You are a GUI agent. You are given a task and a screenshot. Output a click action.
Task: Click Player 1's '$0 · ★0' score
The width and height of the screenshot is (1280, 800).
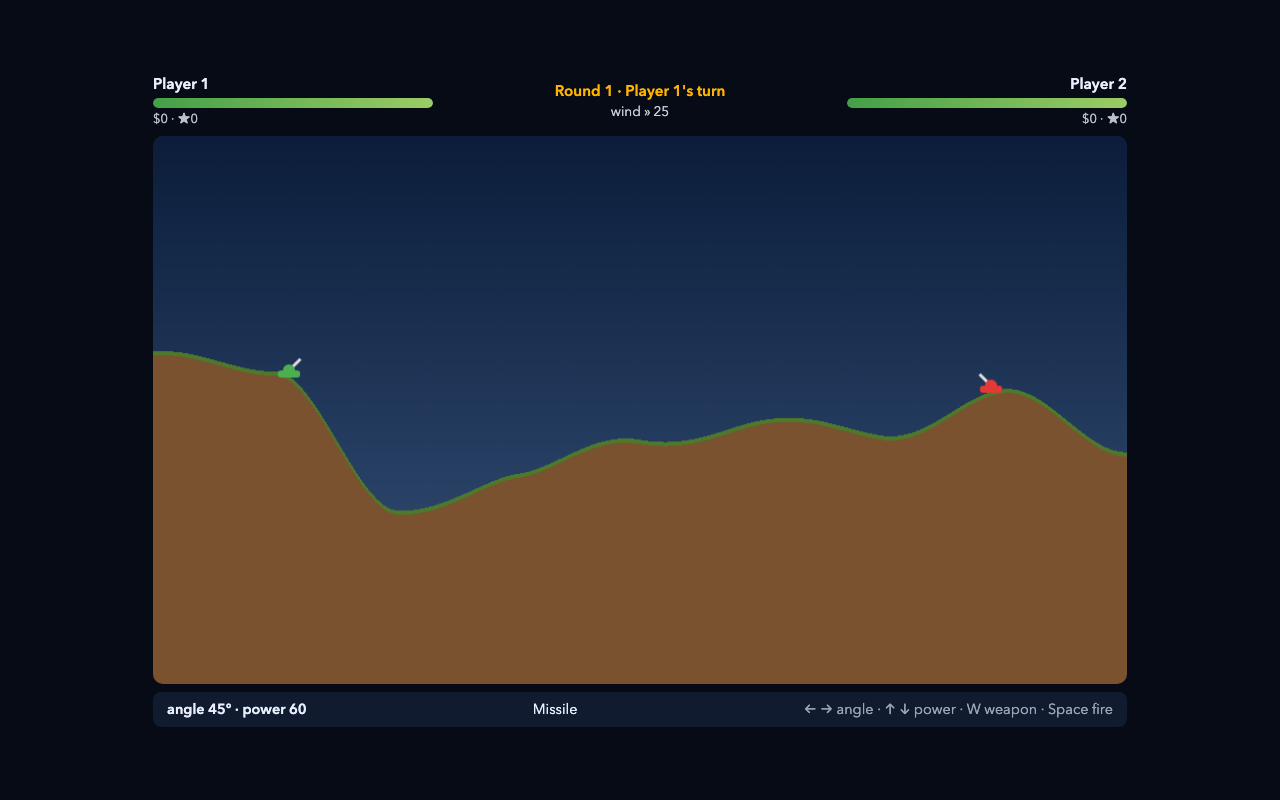[175, 119]
